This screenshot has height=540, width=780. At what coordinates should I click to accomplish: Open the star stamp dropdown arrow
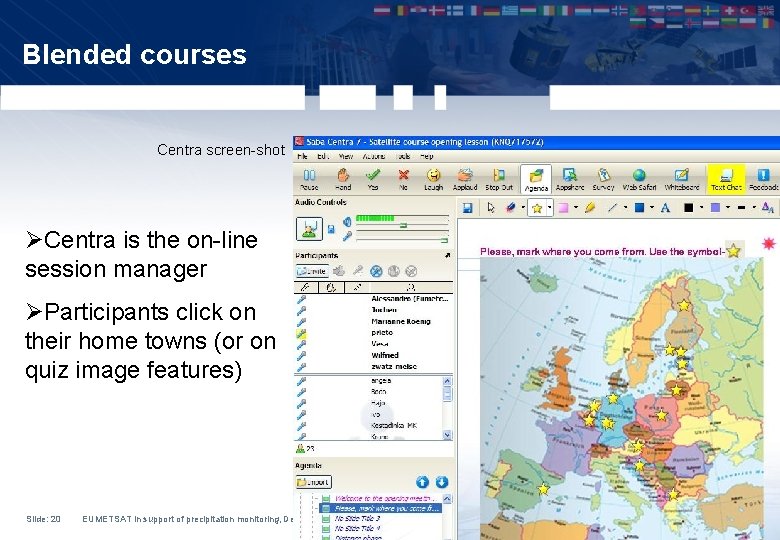click(550, 208)
